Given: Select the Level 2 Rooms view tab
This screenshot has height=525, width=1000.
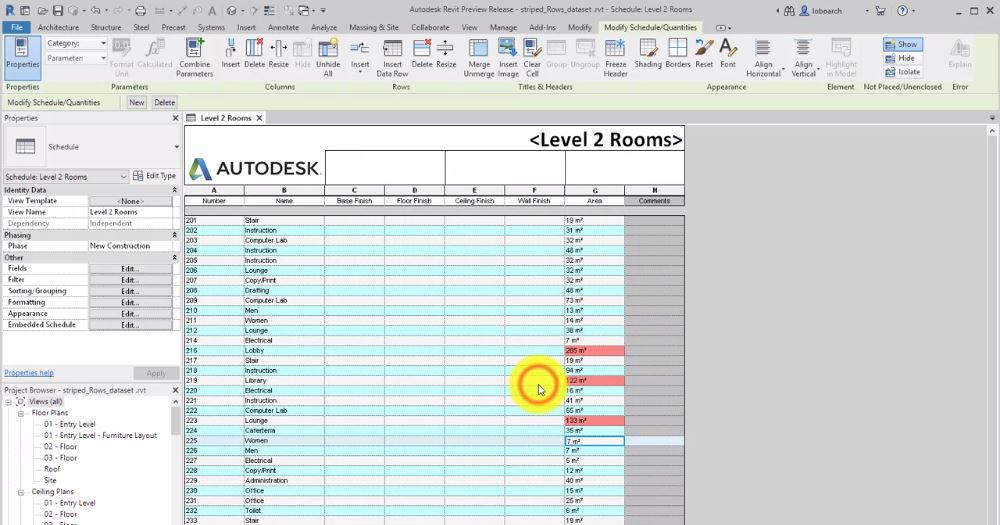Looking at the screenshot, I should pyautogui.click(x=224, y=118).
